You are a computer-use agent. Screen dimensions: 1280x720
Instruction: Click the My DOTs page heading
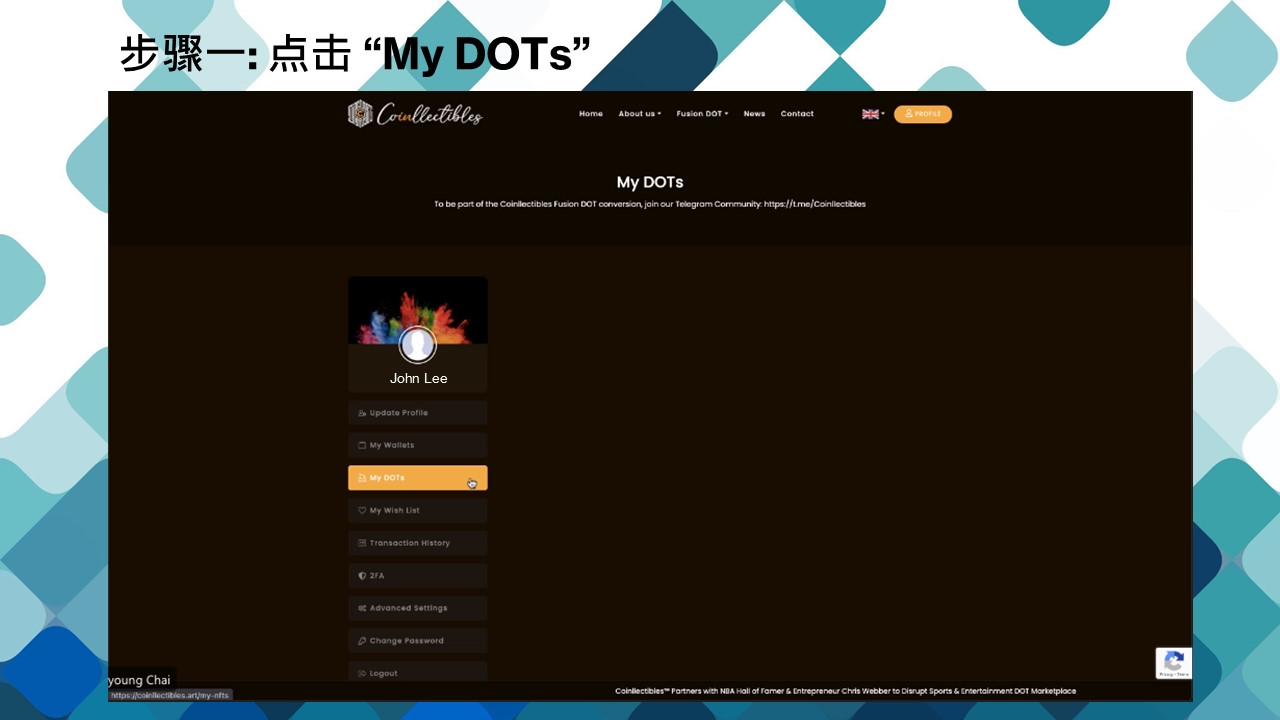[650, 182]
